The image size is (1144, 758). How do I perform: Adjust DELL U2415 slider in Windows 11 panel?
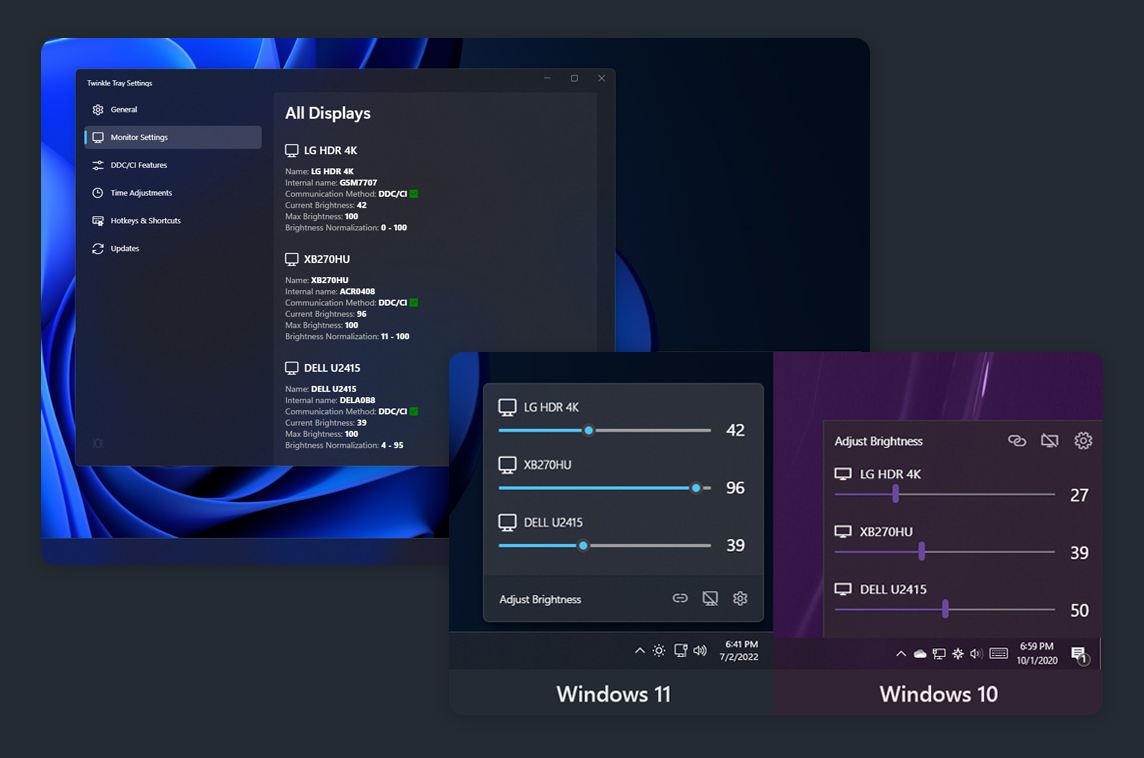tap(605, 546)
